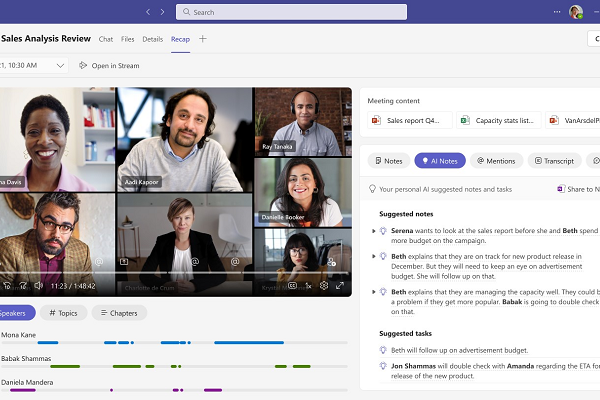Click Open in Stream

[109, 65]
